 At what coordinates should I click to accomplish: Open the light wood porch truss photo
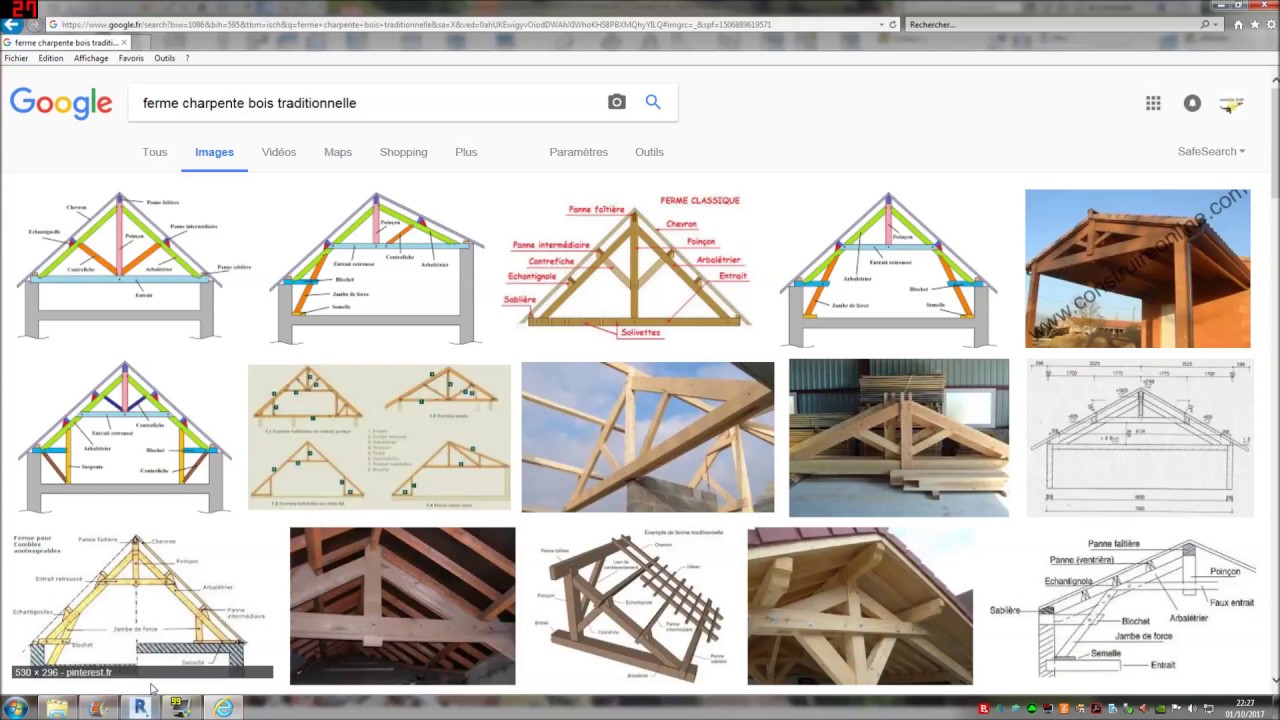tap(860, 606)
